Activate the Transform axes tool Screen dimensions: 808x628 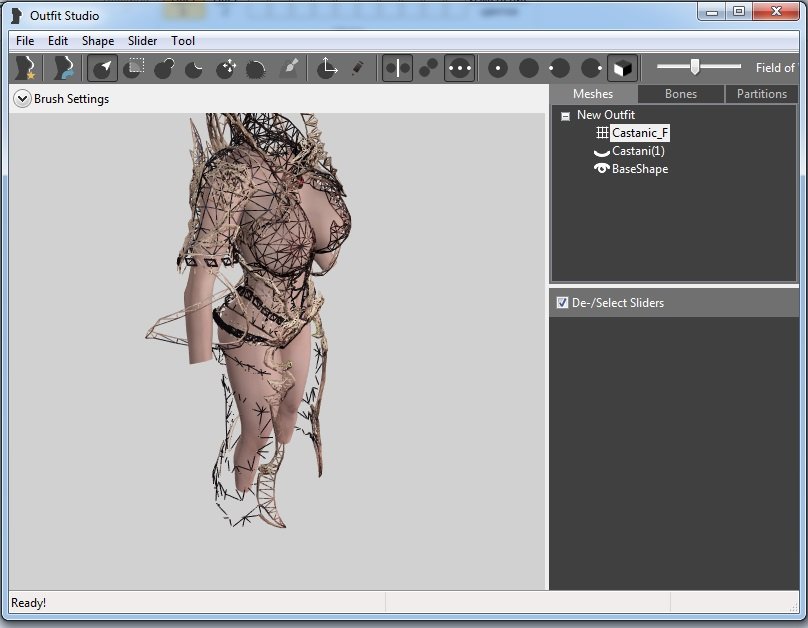[327, 68]
